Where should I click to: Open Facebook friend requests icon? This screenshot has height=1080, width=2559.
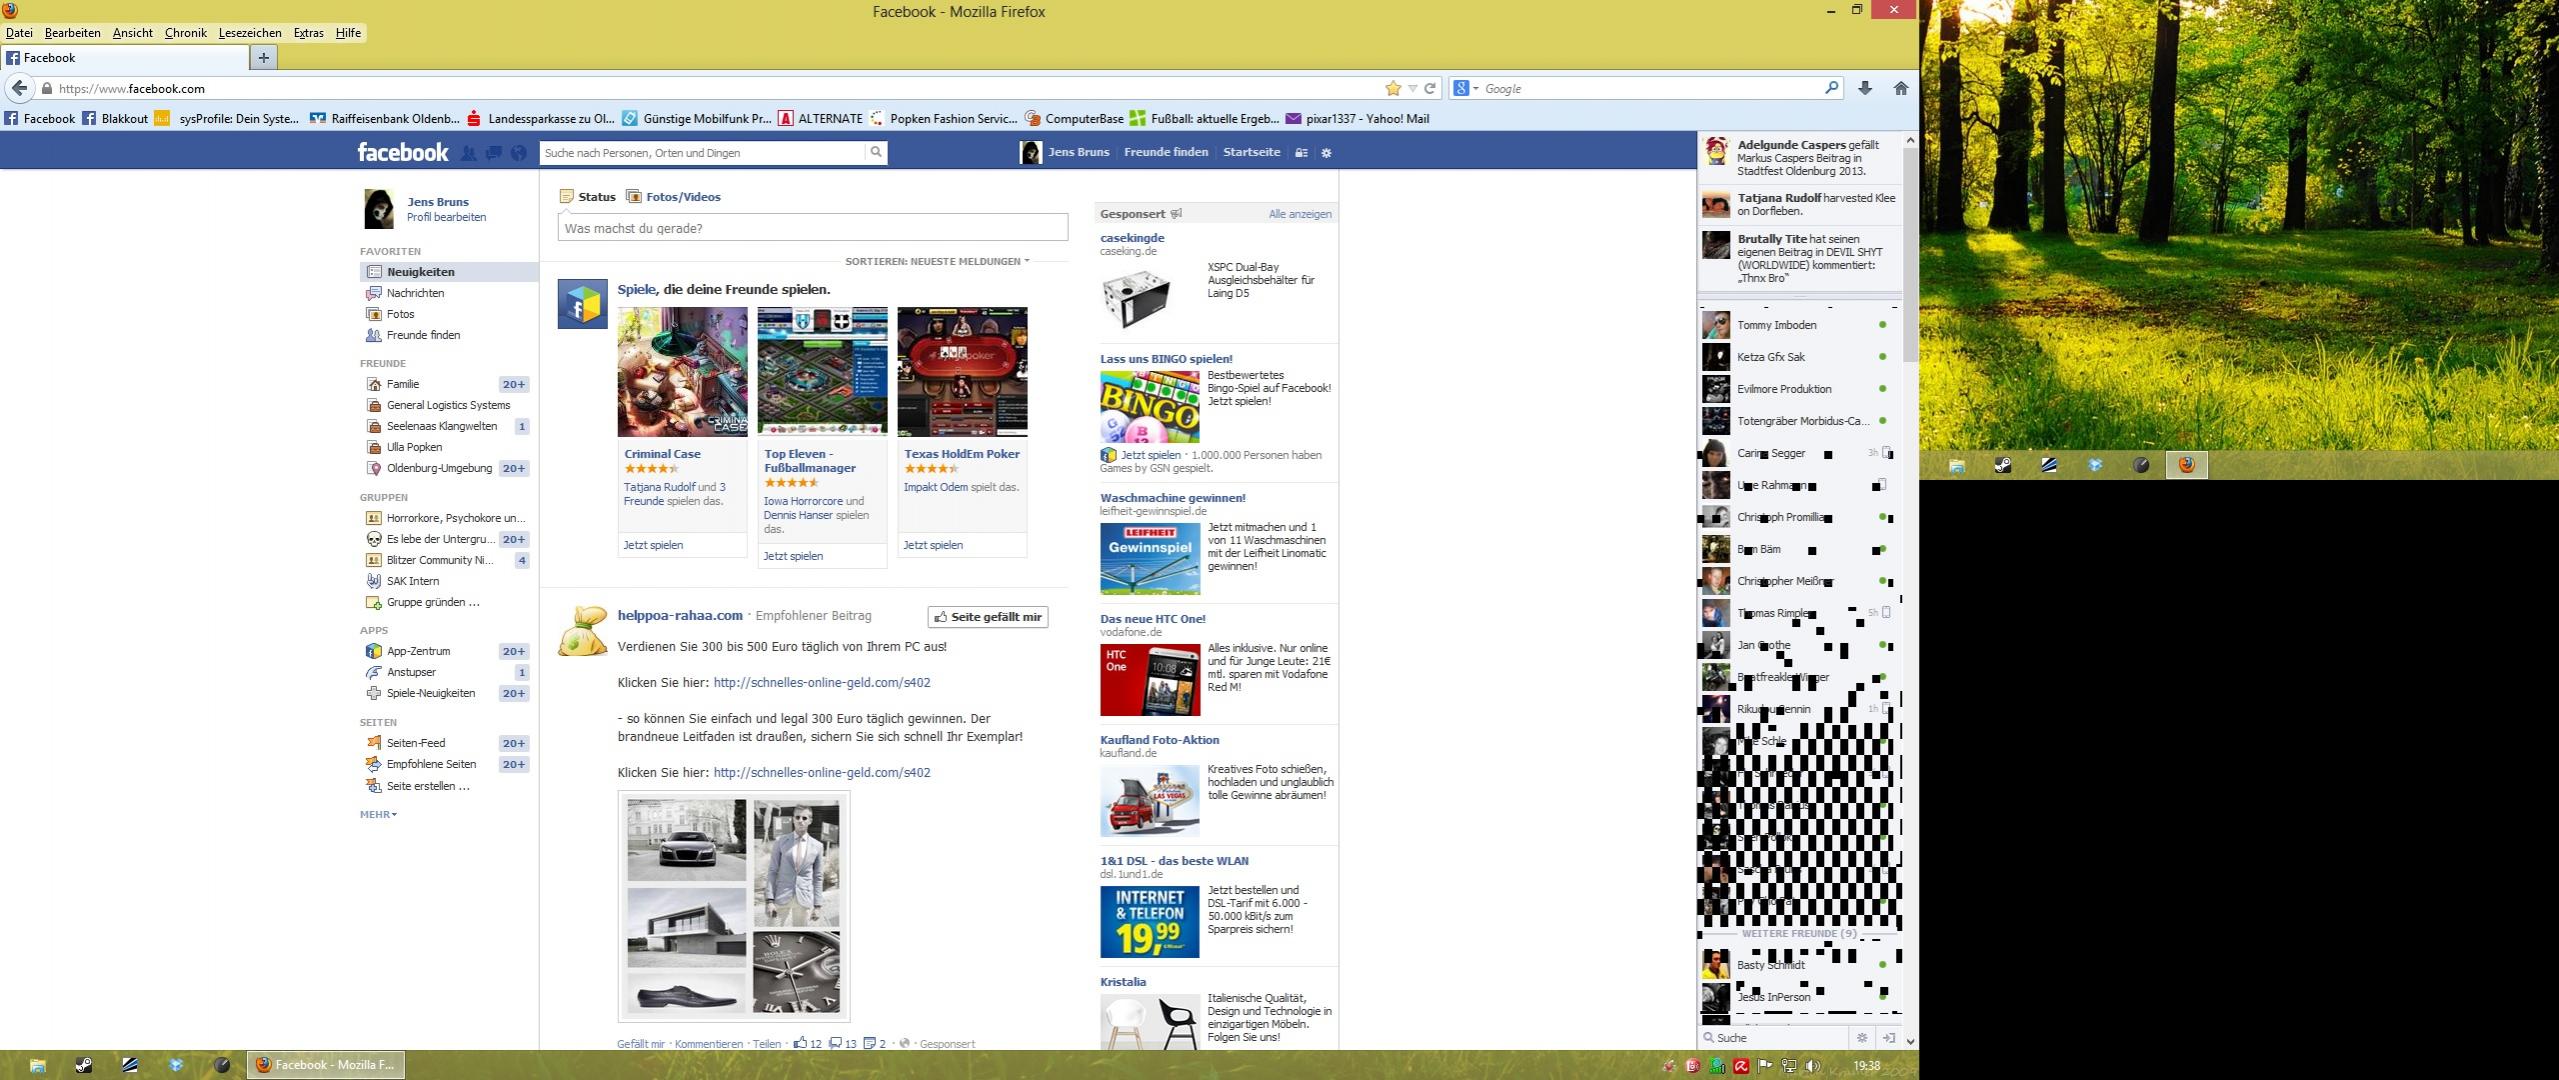[468, 153]
